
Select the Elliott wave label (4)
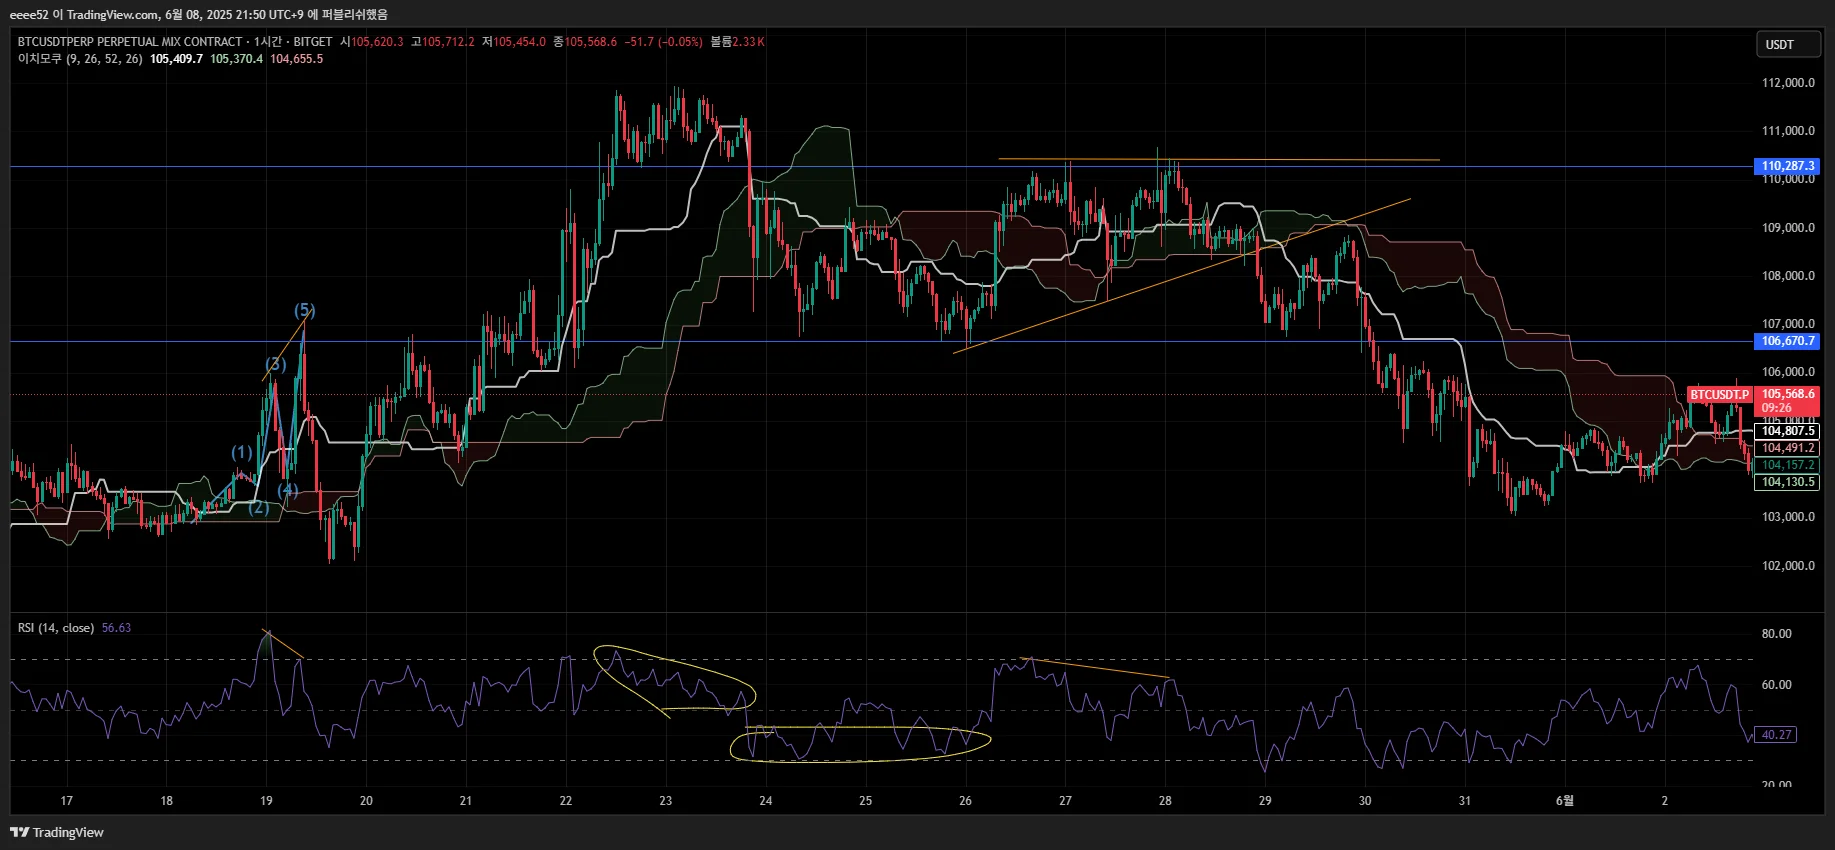click(x=288, y=490)
